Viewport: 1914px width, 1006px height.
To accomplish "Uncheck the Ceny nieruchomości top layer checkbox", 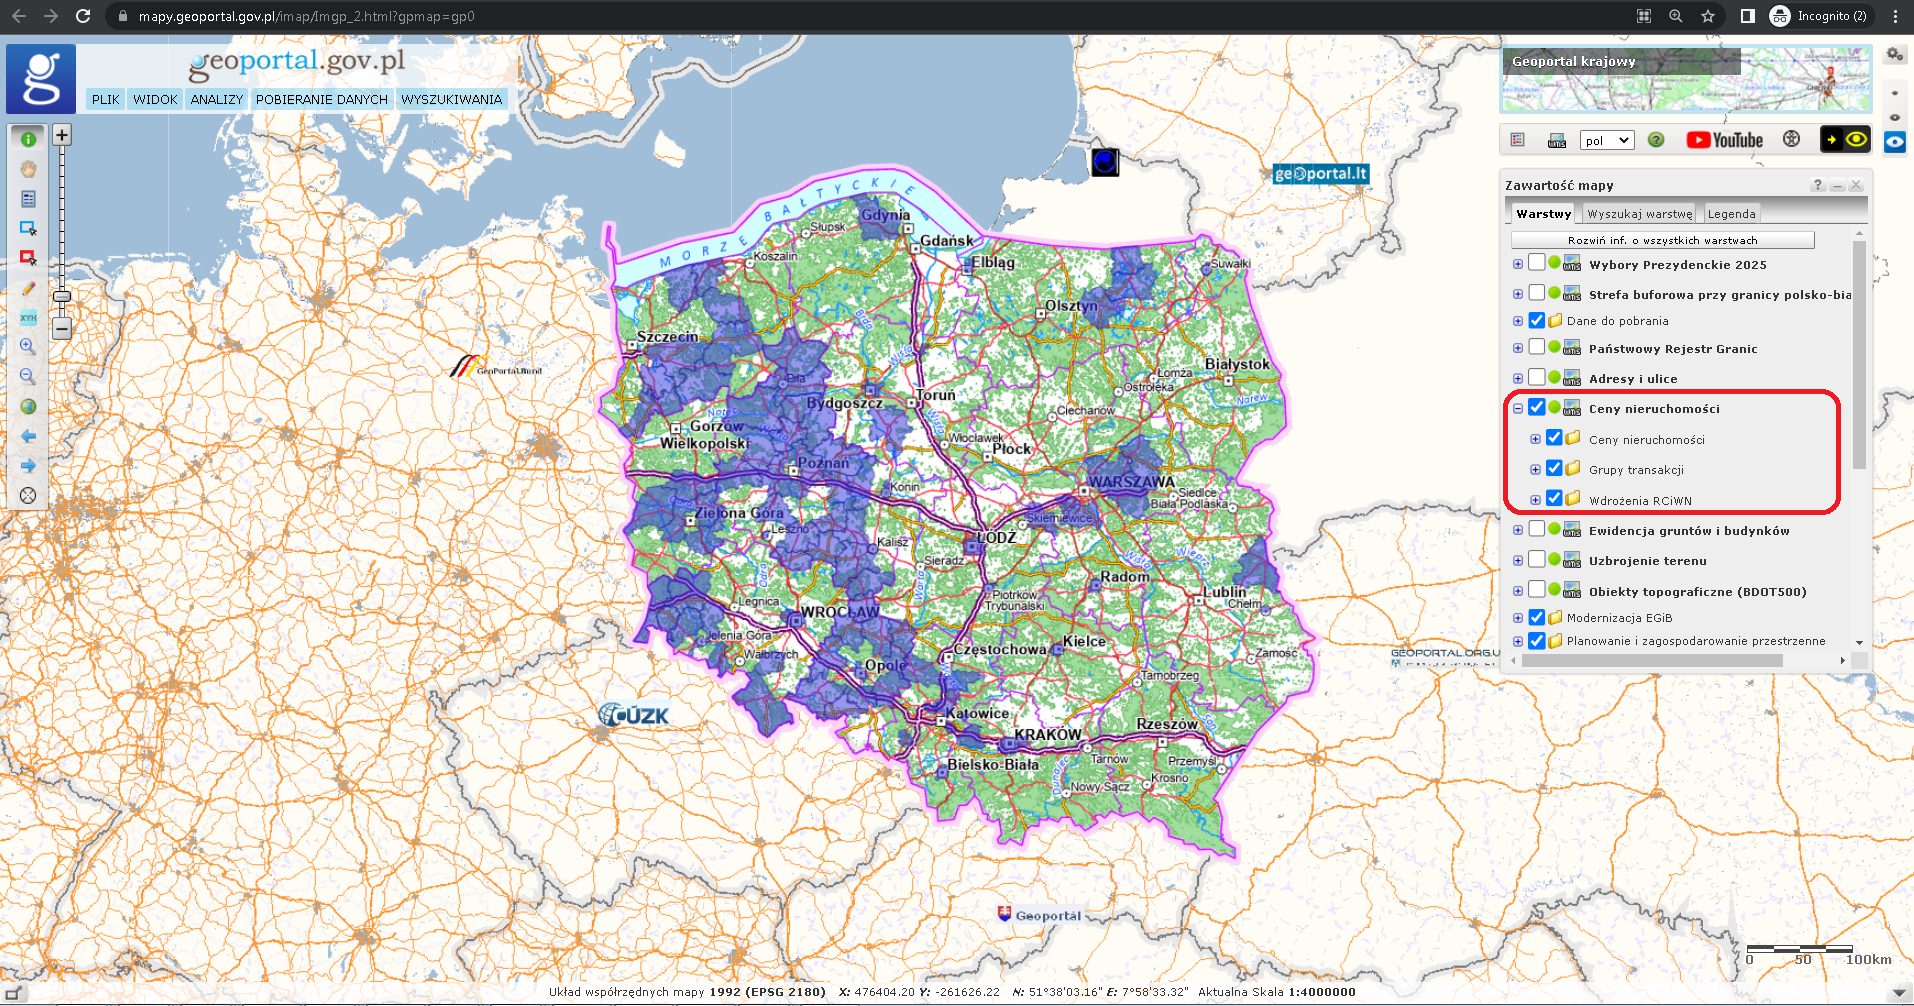I will tap(1537, 407).
